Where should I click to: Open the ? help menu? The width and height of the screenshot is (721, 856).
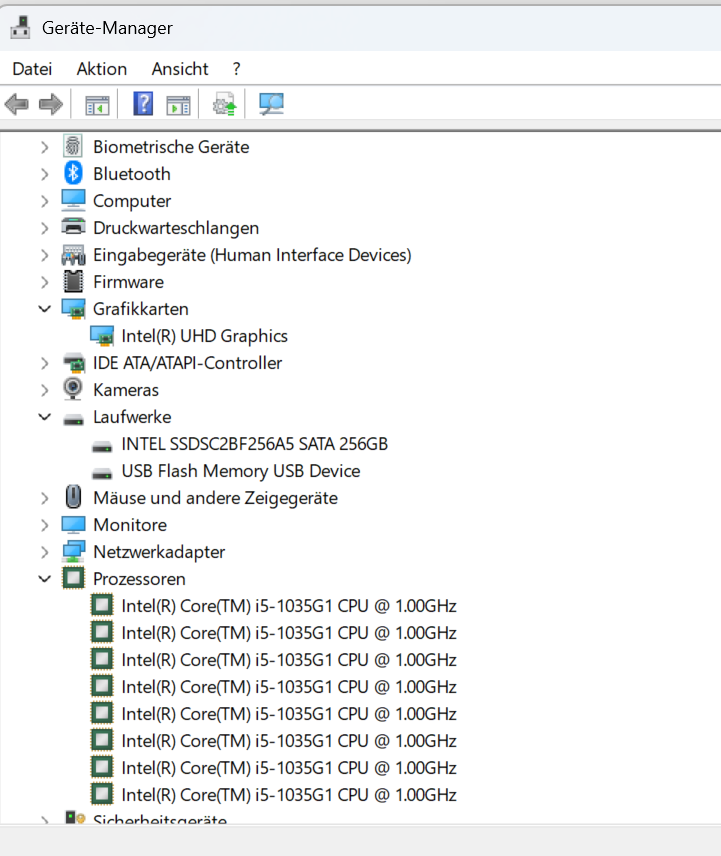click(x=236, y=69)
